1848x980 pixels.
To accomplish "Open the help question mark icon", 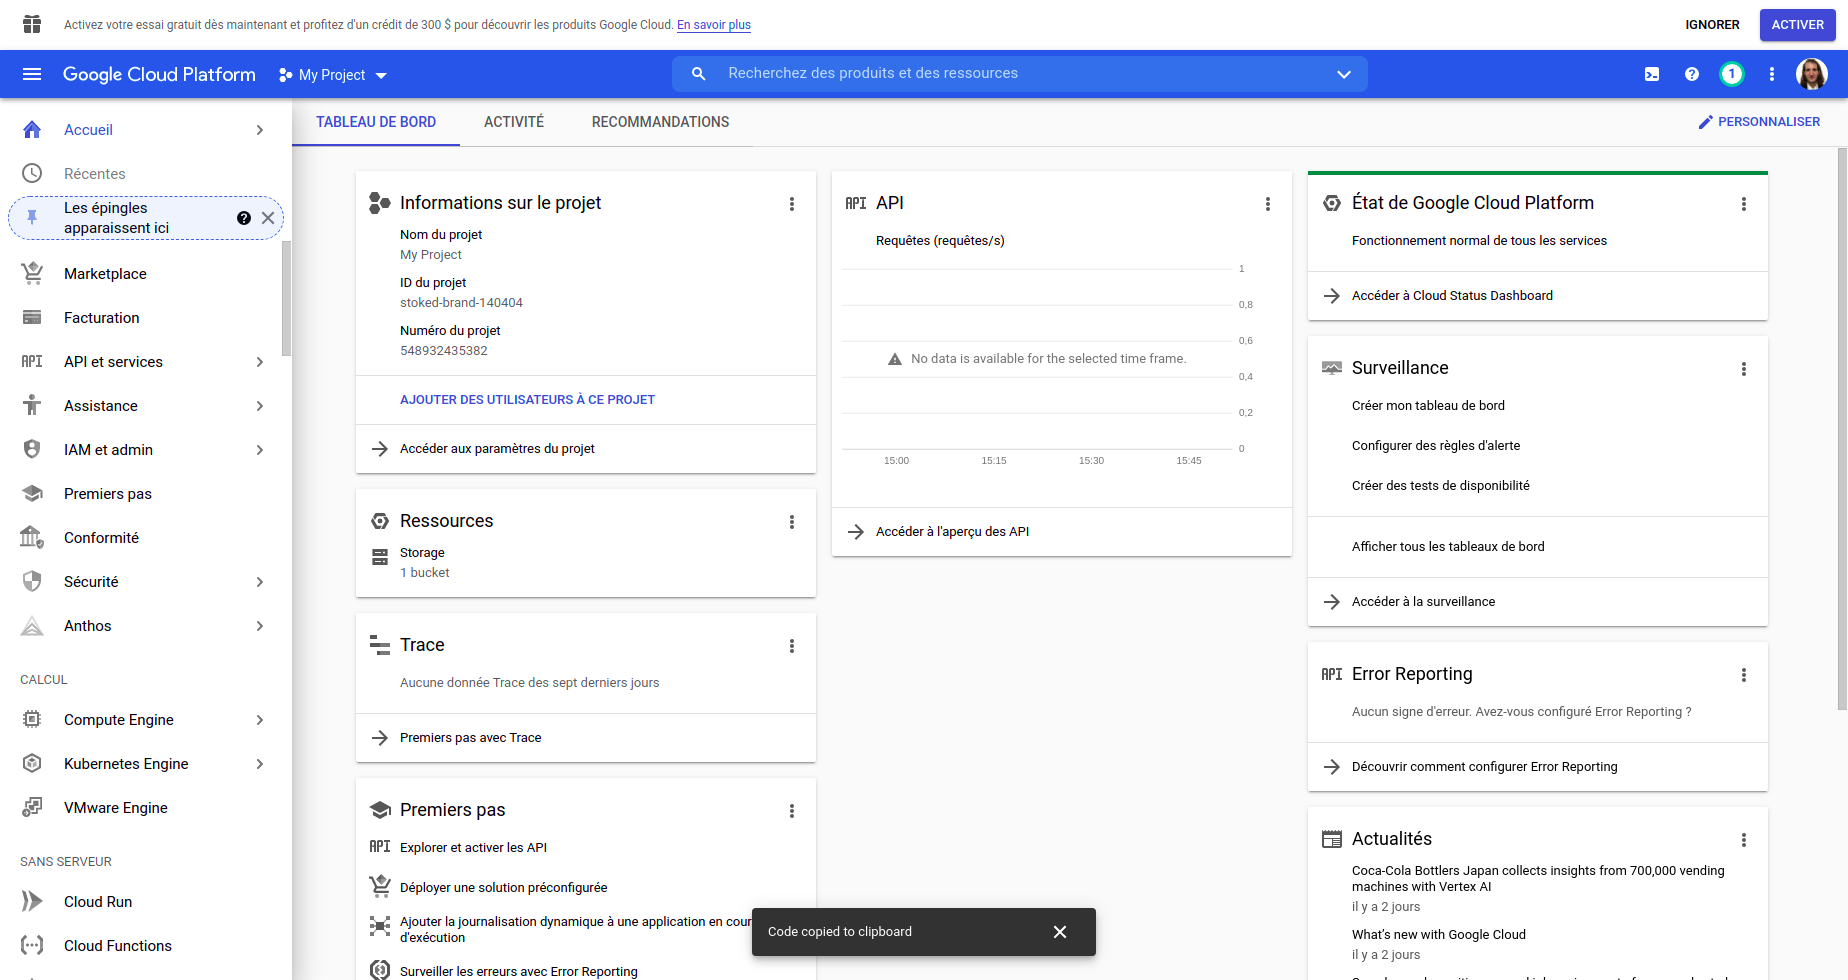I will point(1692,74).
